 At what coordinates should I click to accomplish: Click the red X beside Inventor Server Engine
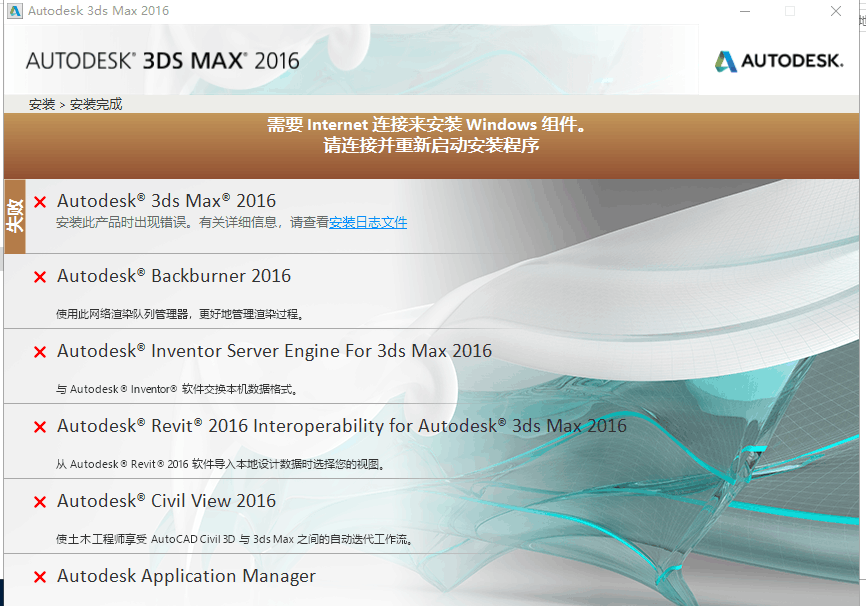(40, 352)
